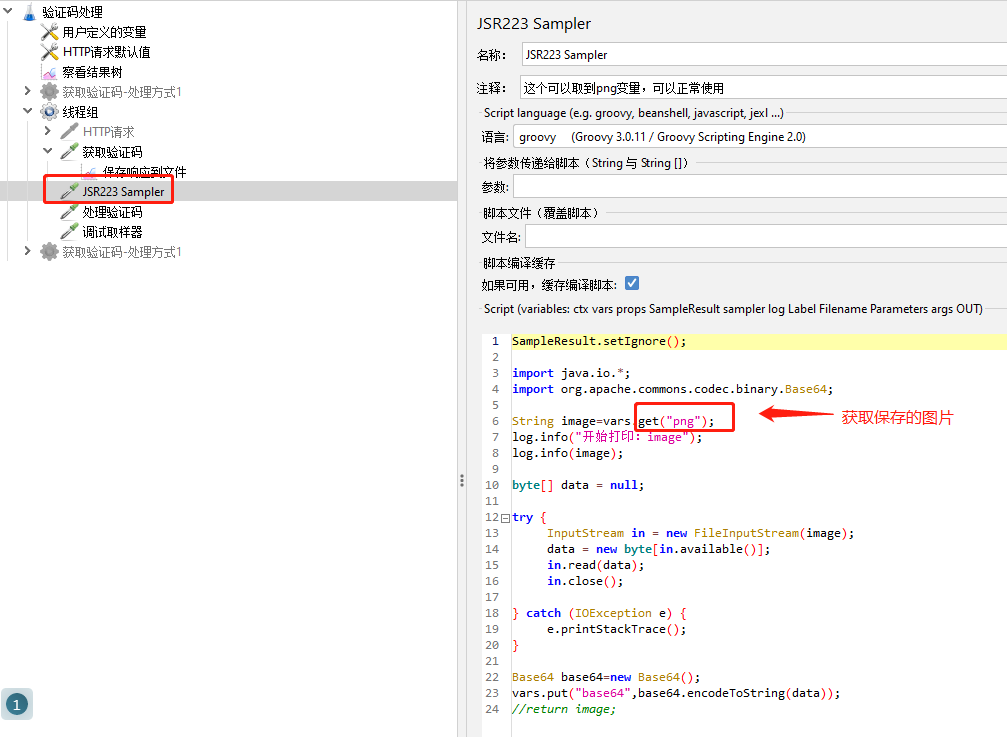This screenshot has height=737, width=1007.
Task: Select 保存响应到文件 in the tree
Action: 144,171
